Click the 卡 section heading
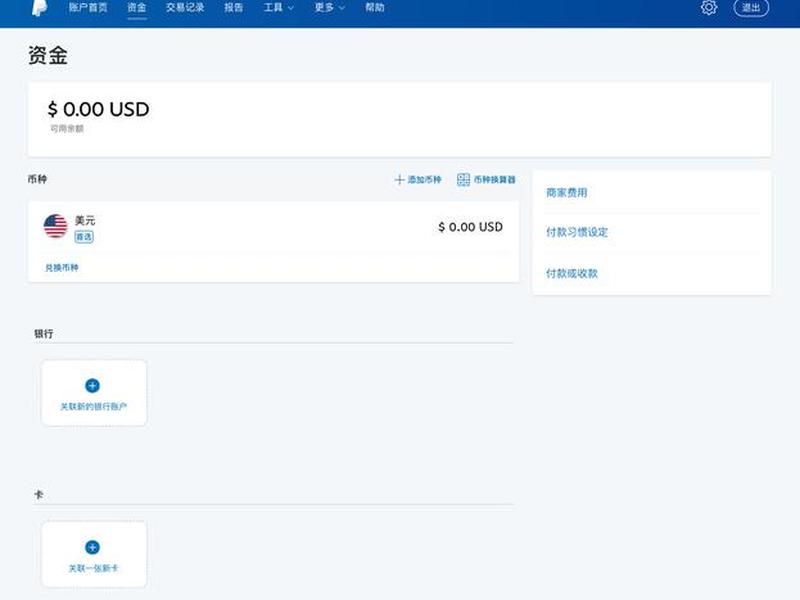 [x=39, y=494]
